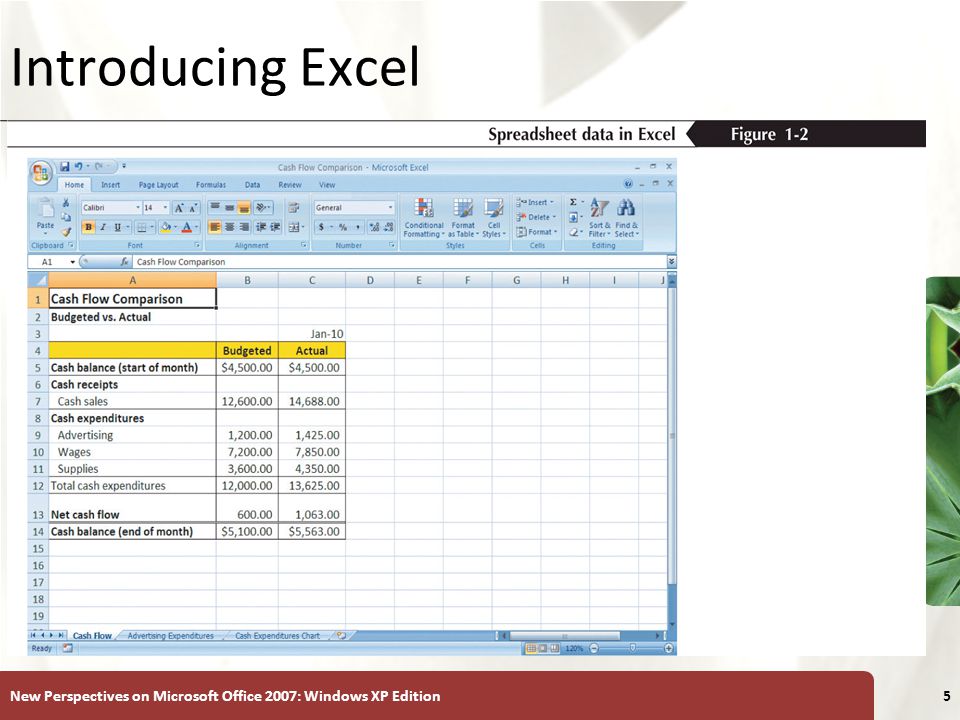Increase font size with Grow Font
Viewport: 960px width, 720px height.
(x=179, y=208)
